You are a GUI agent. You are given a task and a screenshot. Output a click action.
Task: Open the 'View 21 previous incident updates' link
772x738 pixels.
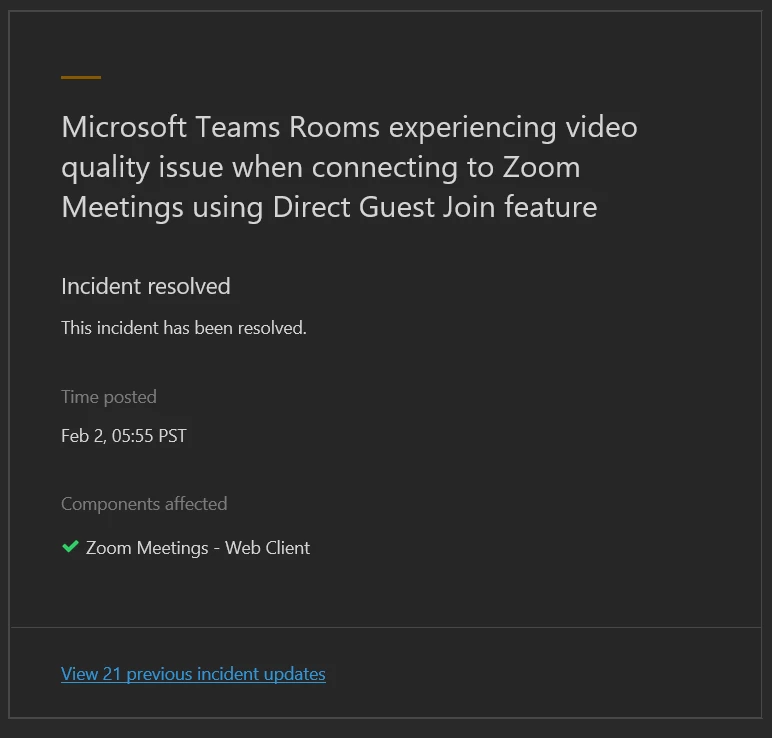tap(193, 674)
